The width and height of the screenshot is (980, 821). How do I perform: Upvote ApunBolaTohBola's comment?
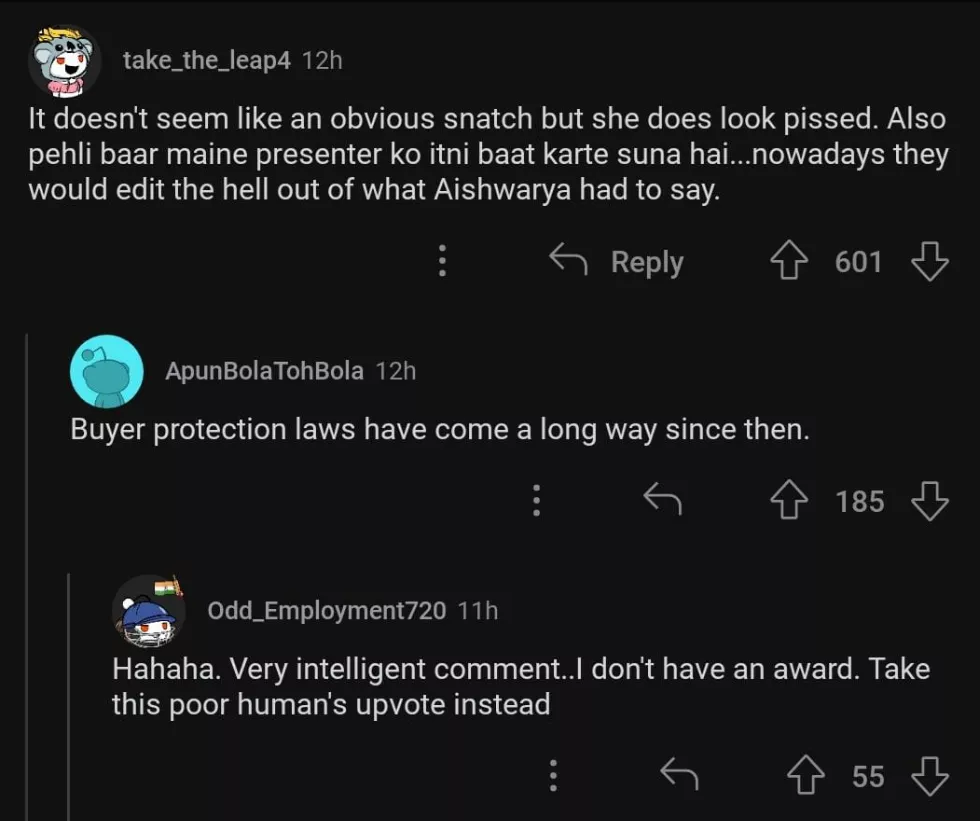click(789, 500)
